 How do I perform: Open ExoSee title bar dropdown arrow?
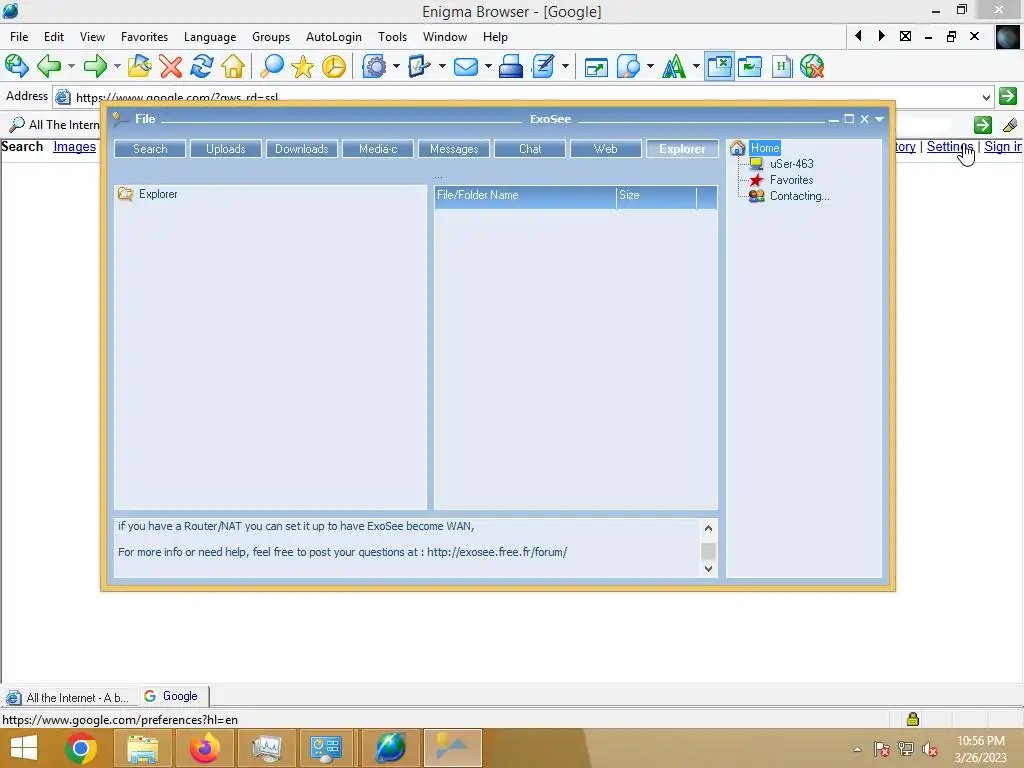(x=879, y=119)
